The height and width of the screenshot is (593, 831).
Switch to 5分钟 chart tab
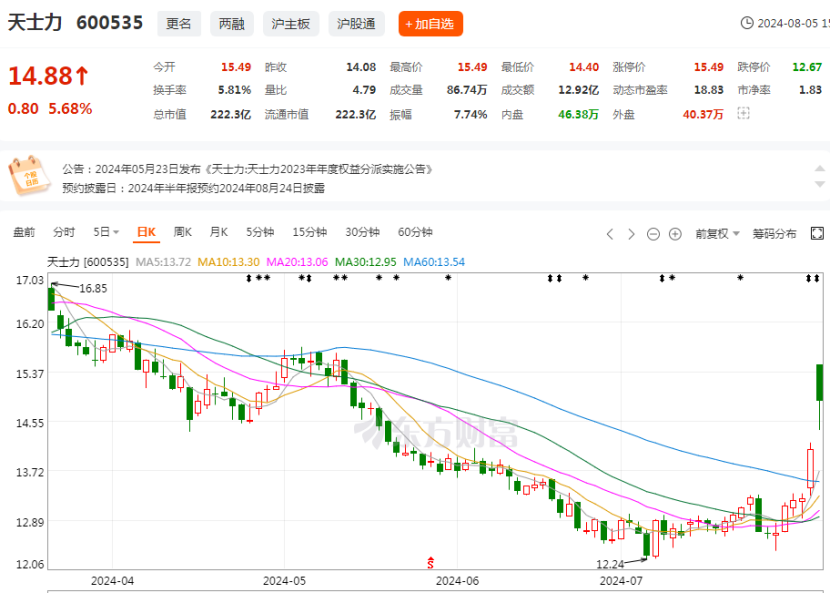(260, 232)
